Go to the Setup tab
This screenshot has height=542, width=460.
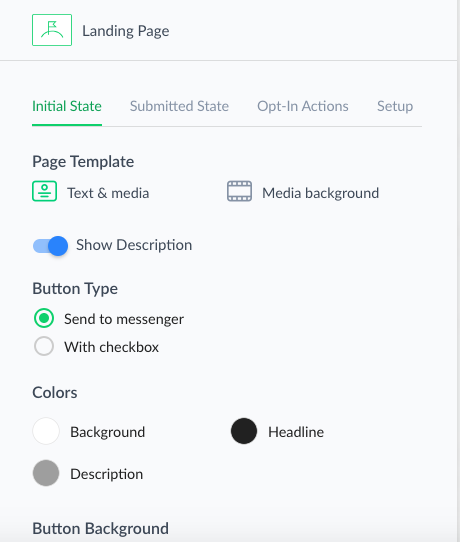[395, 106]
